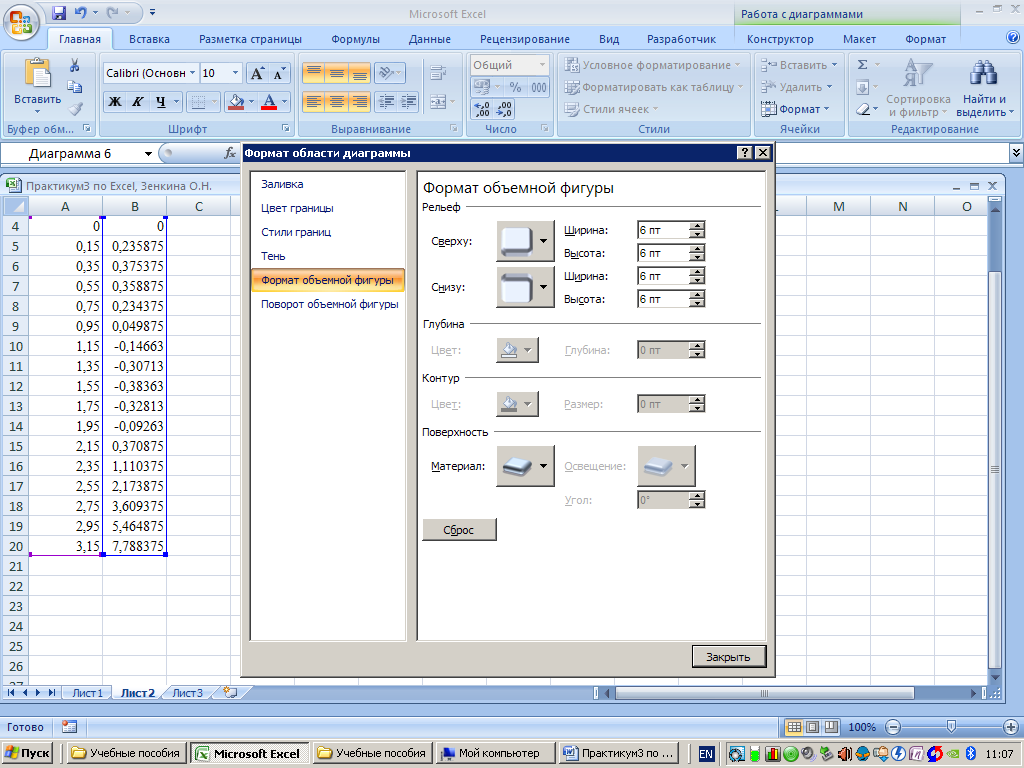Open the Материал surface dropdown
This screenshot has height=768, width=1024.
[543, 466]
